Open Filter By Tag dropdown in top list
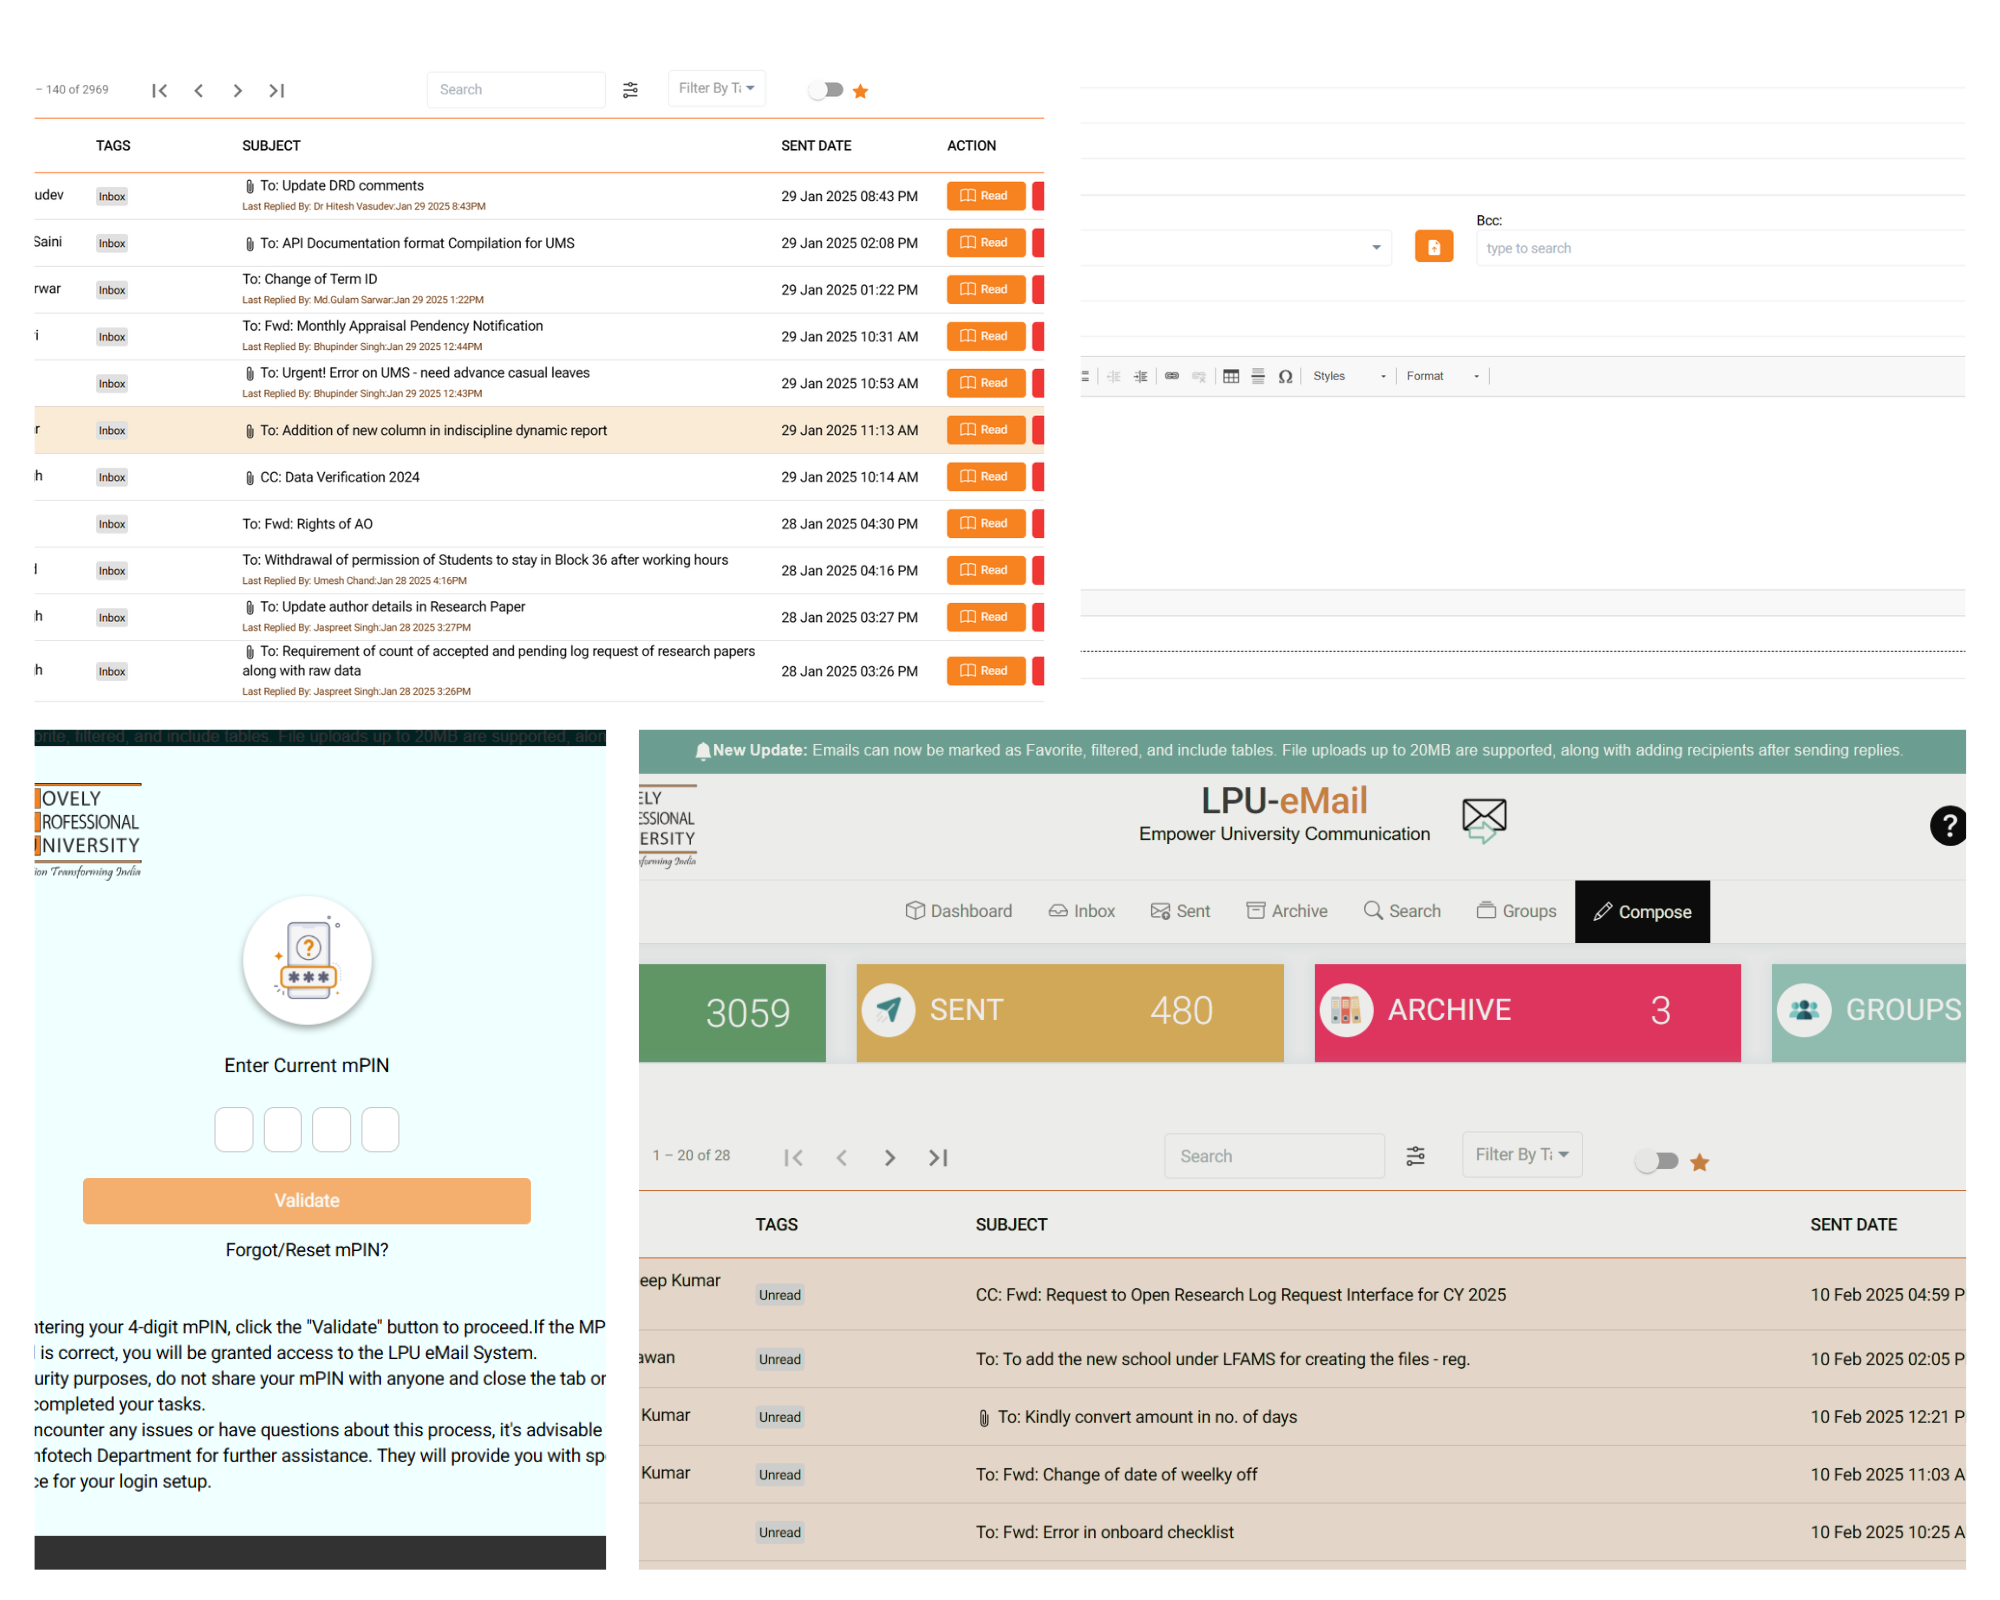 (716, 88)
